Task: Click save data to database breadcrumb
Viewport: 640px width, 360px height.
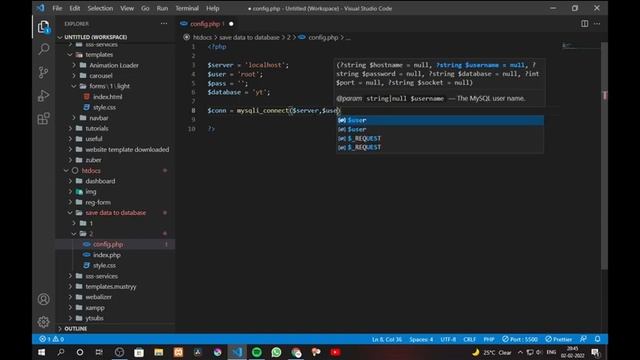Action: 249,37
